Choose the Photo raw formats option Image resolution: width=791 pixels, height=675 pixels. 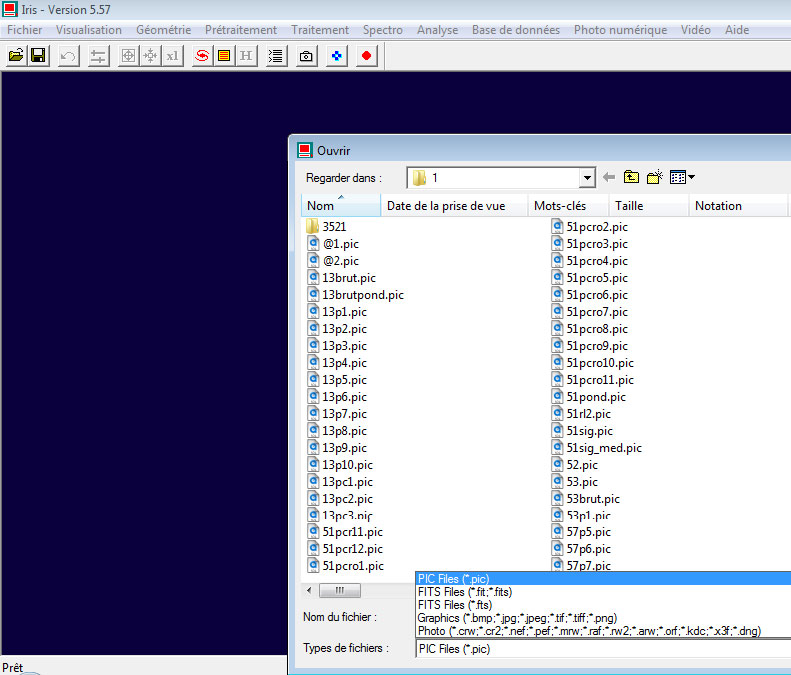click(x=603, y=631)
